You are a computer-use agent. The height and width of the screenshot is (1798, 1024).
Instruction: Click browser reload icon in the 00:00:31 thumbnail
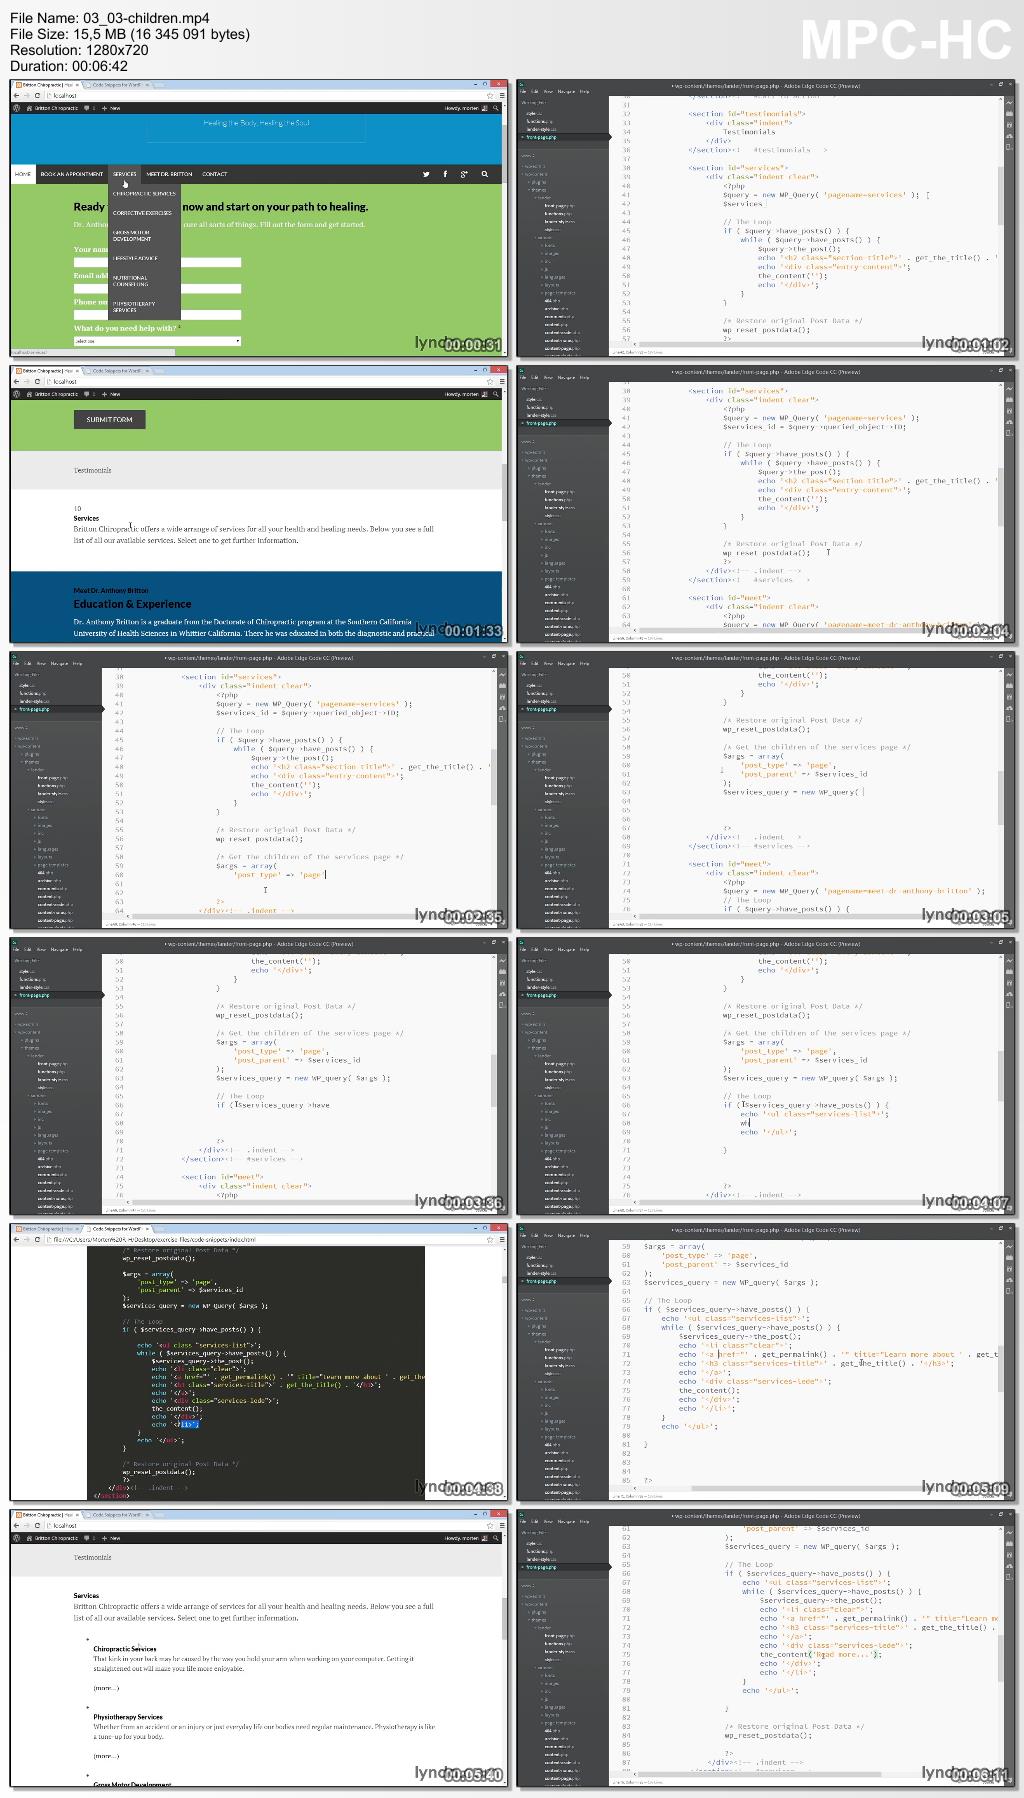(37, 95)
